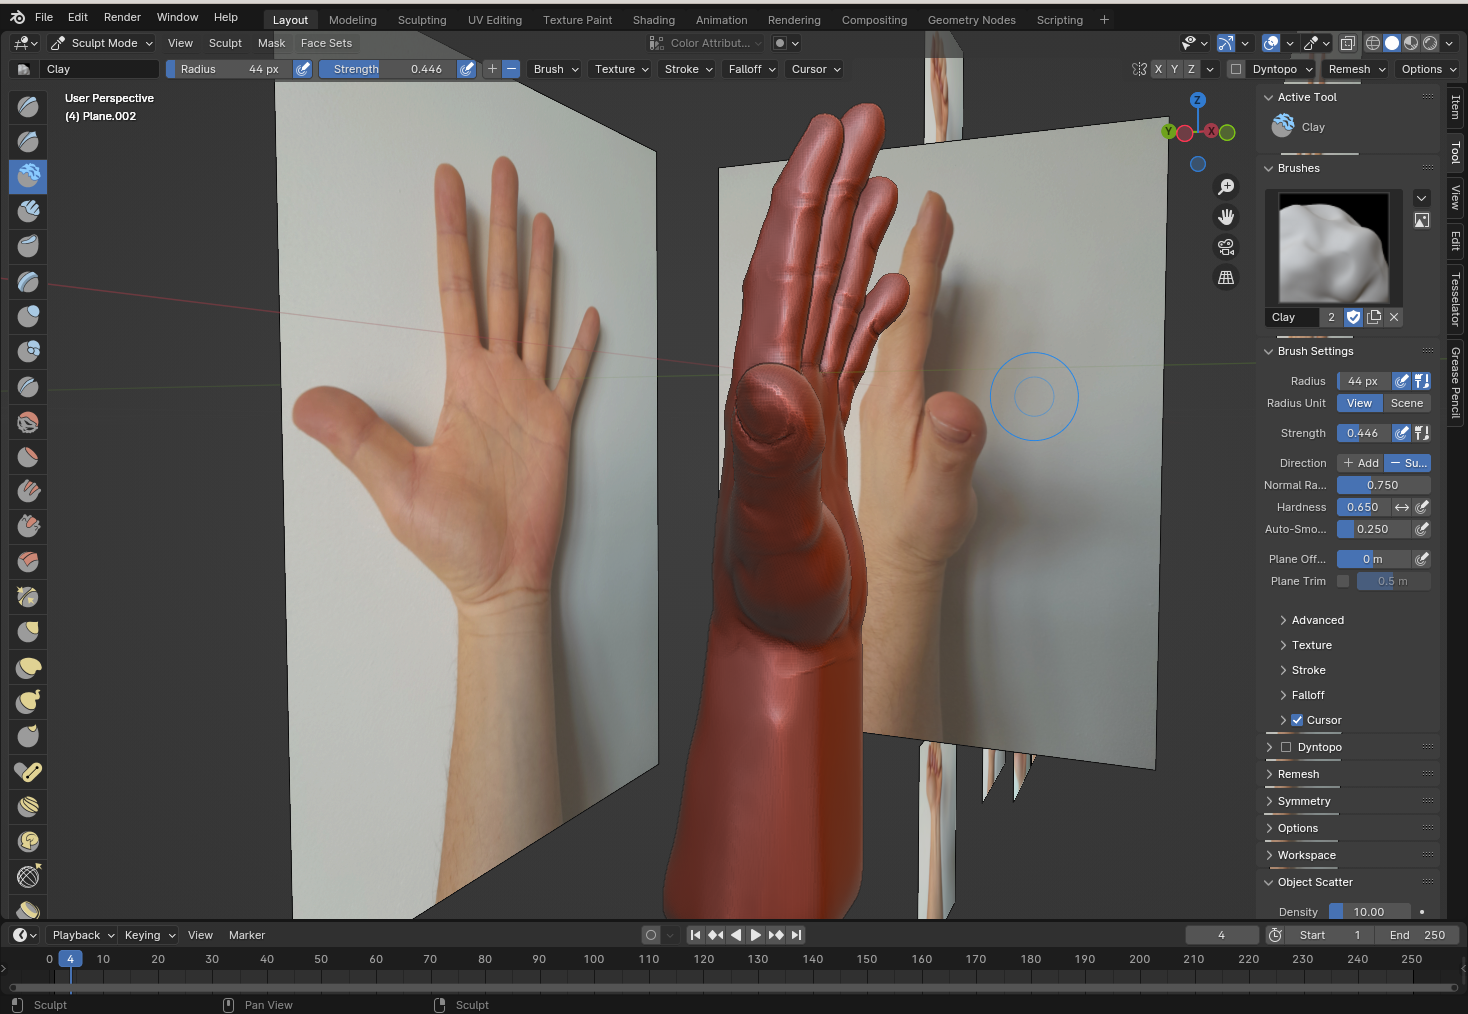Toggle the viewport overlays button
The width and height of the screenshot is (1468, 1014).
1271,43
